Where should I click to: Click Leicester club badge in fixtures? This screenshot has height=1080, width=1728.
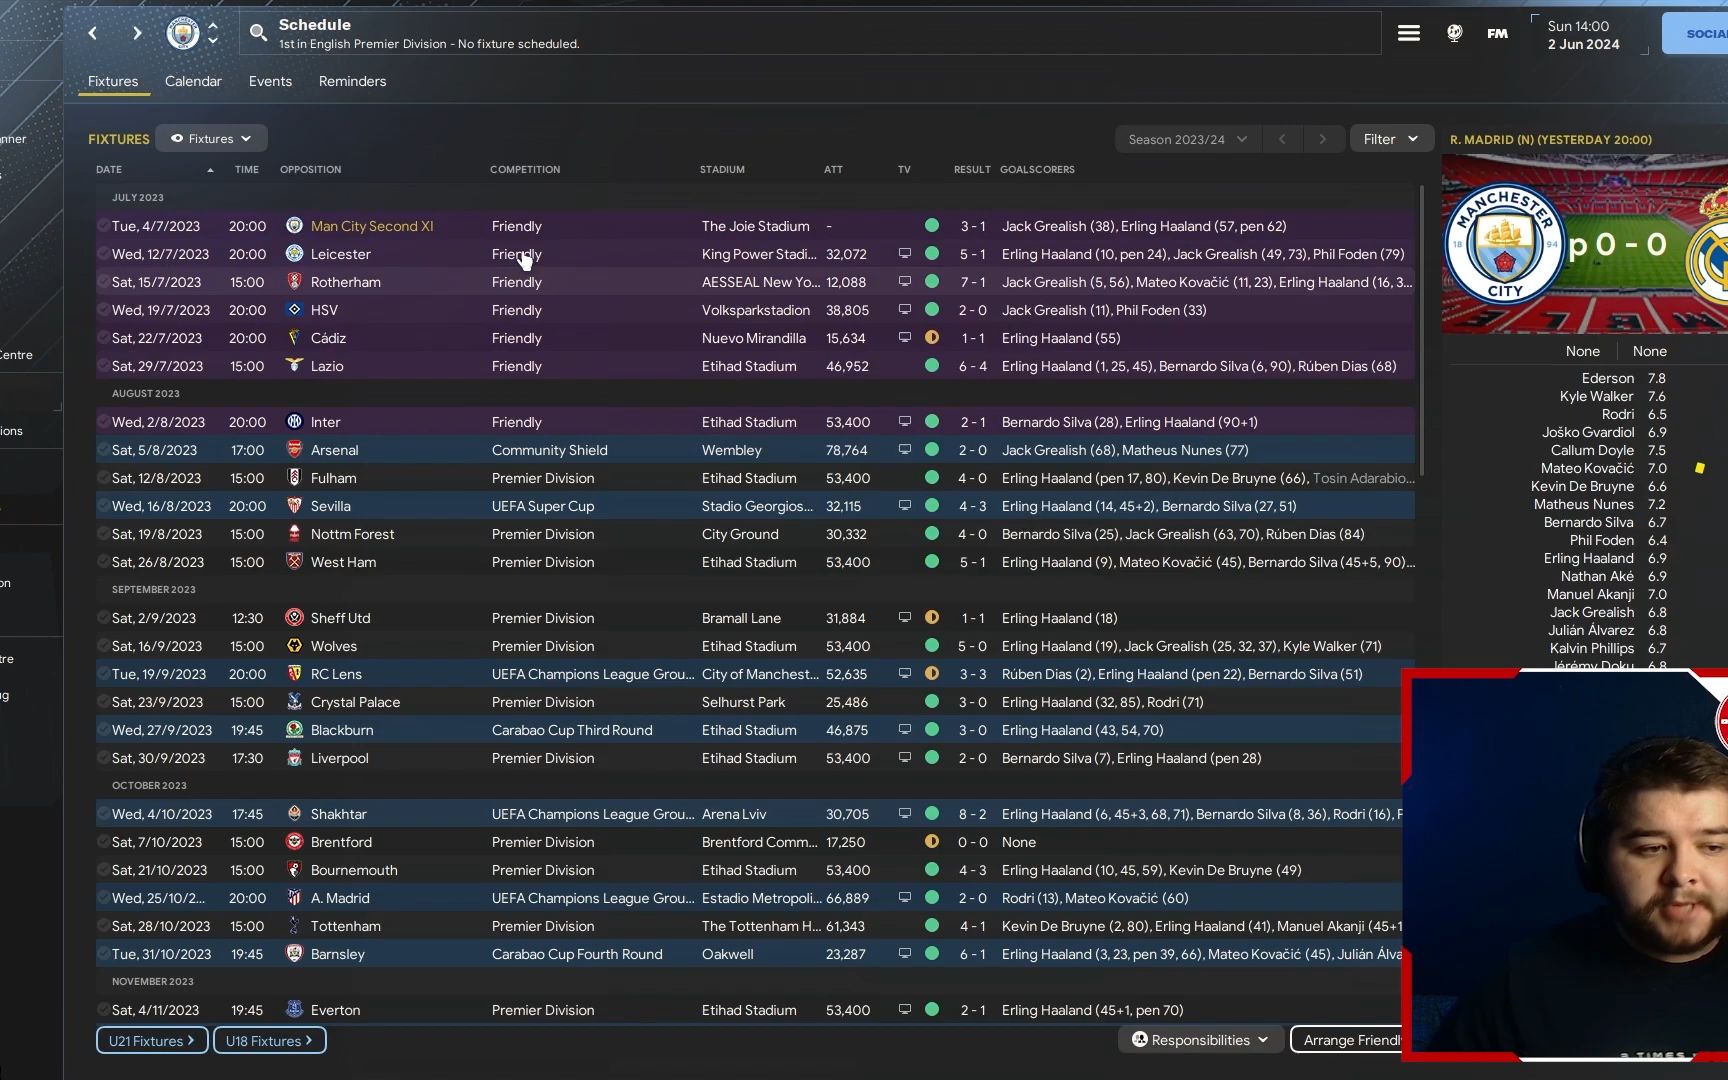tap(294, 254)
